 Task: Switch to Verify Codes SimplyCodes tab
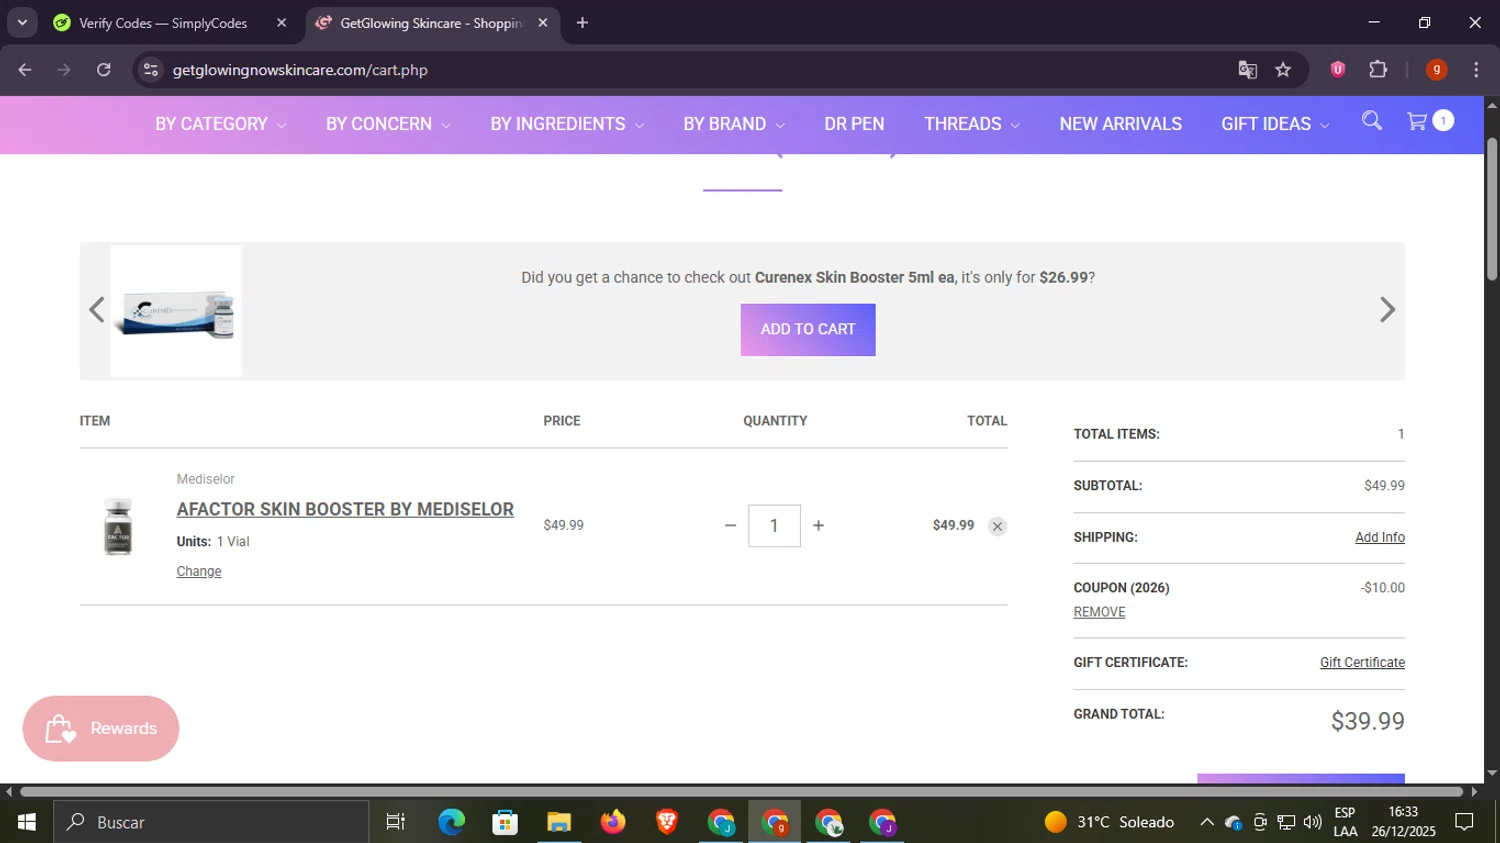tap(163, 23)
